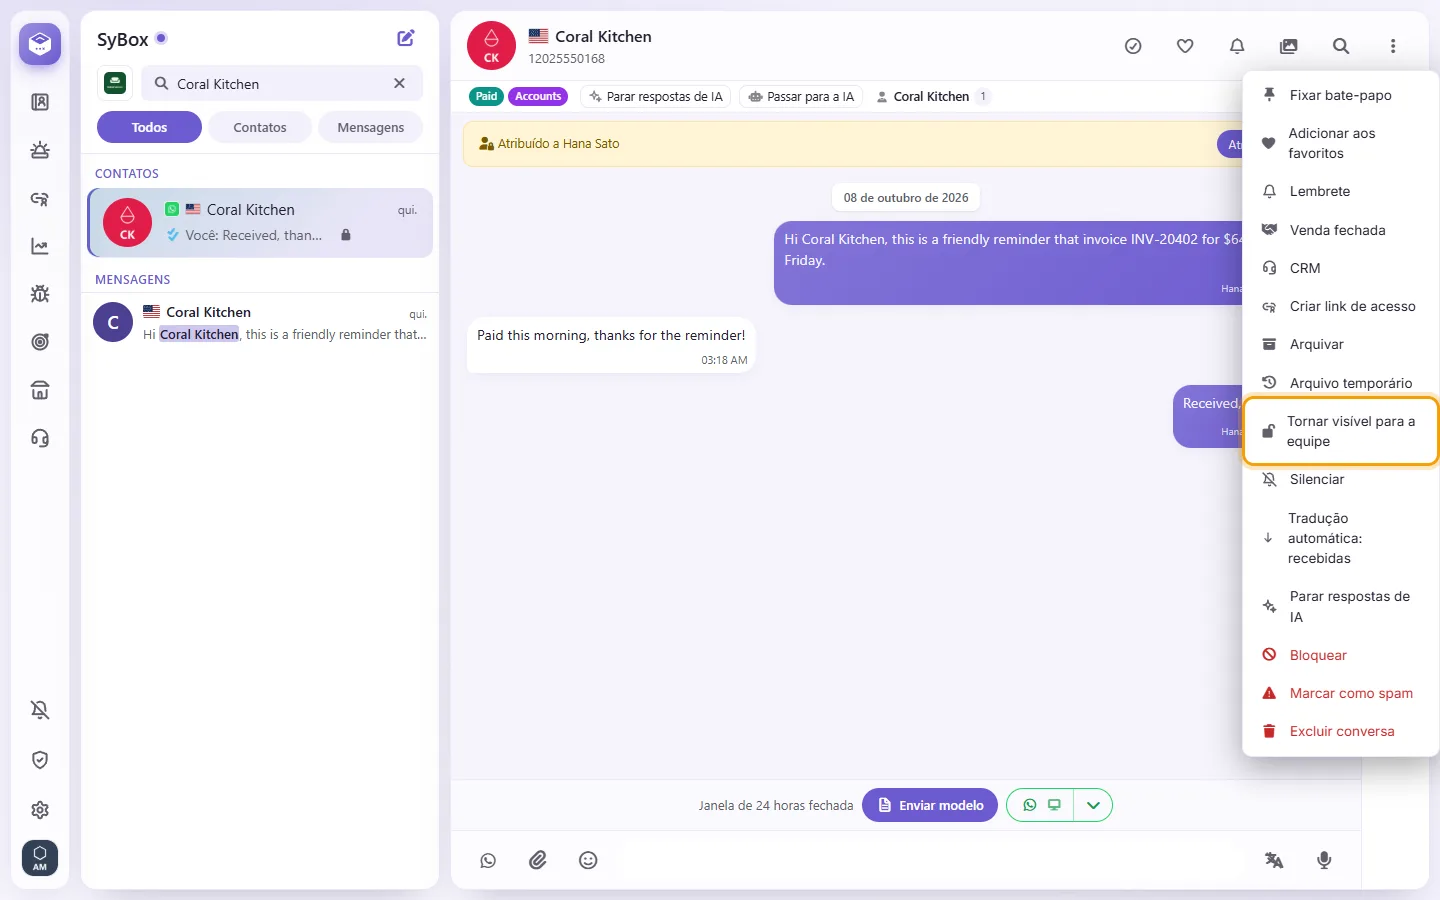
Task: Select Criar link de acesso menu item
Action: [1340, 306]
